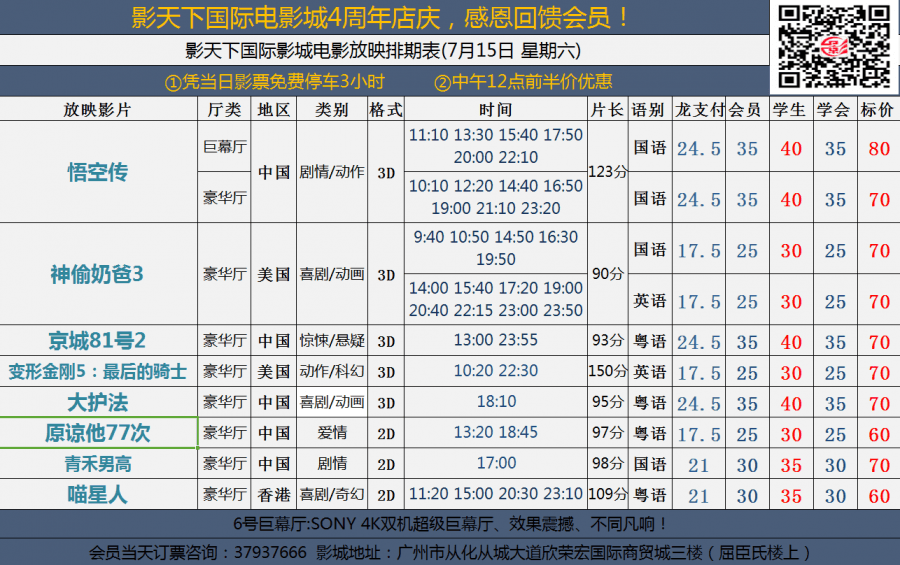Click the 中午12点前半价优惠 promo text
900x565 pixels.
tap(523, 82)
